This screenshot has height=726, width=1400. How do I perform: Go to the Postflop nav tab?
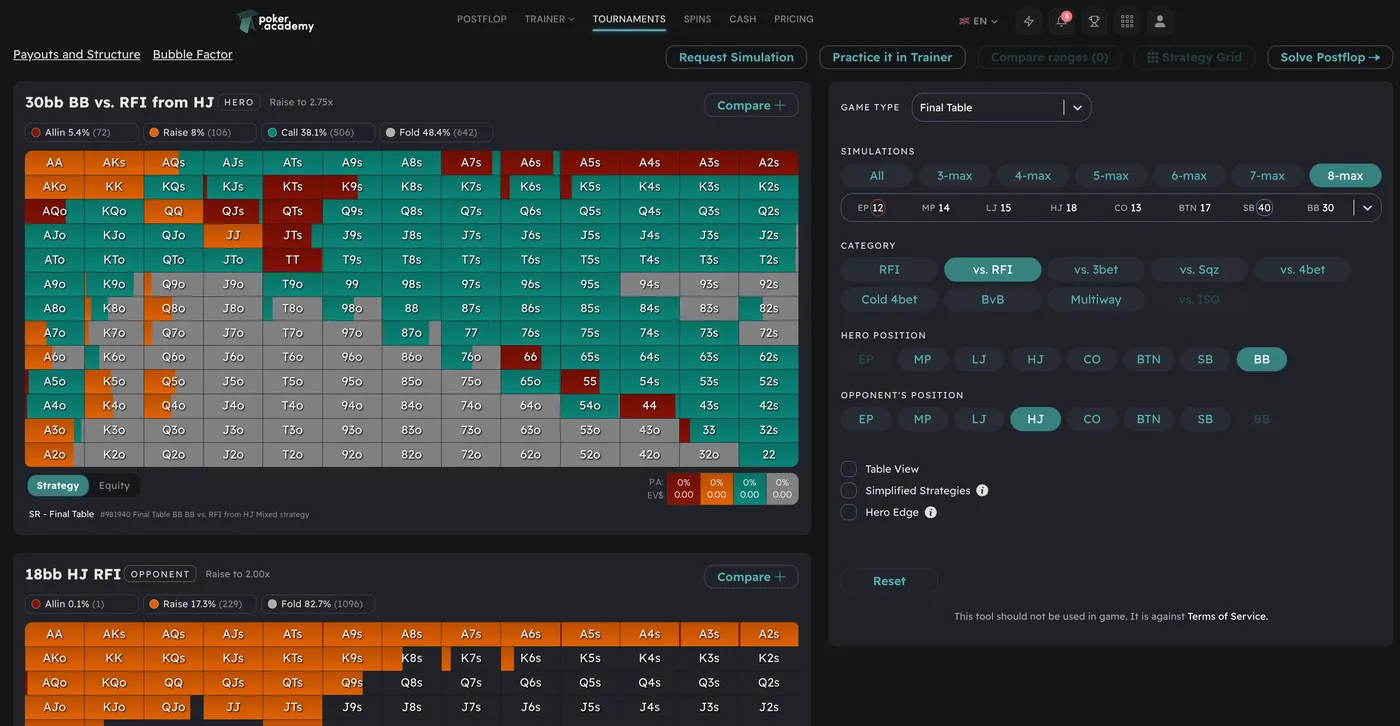[x=481, y=19]
